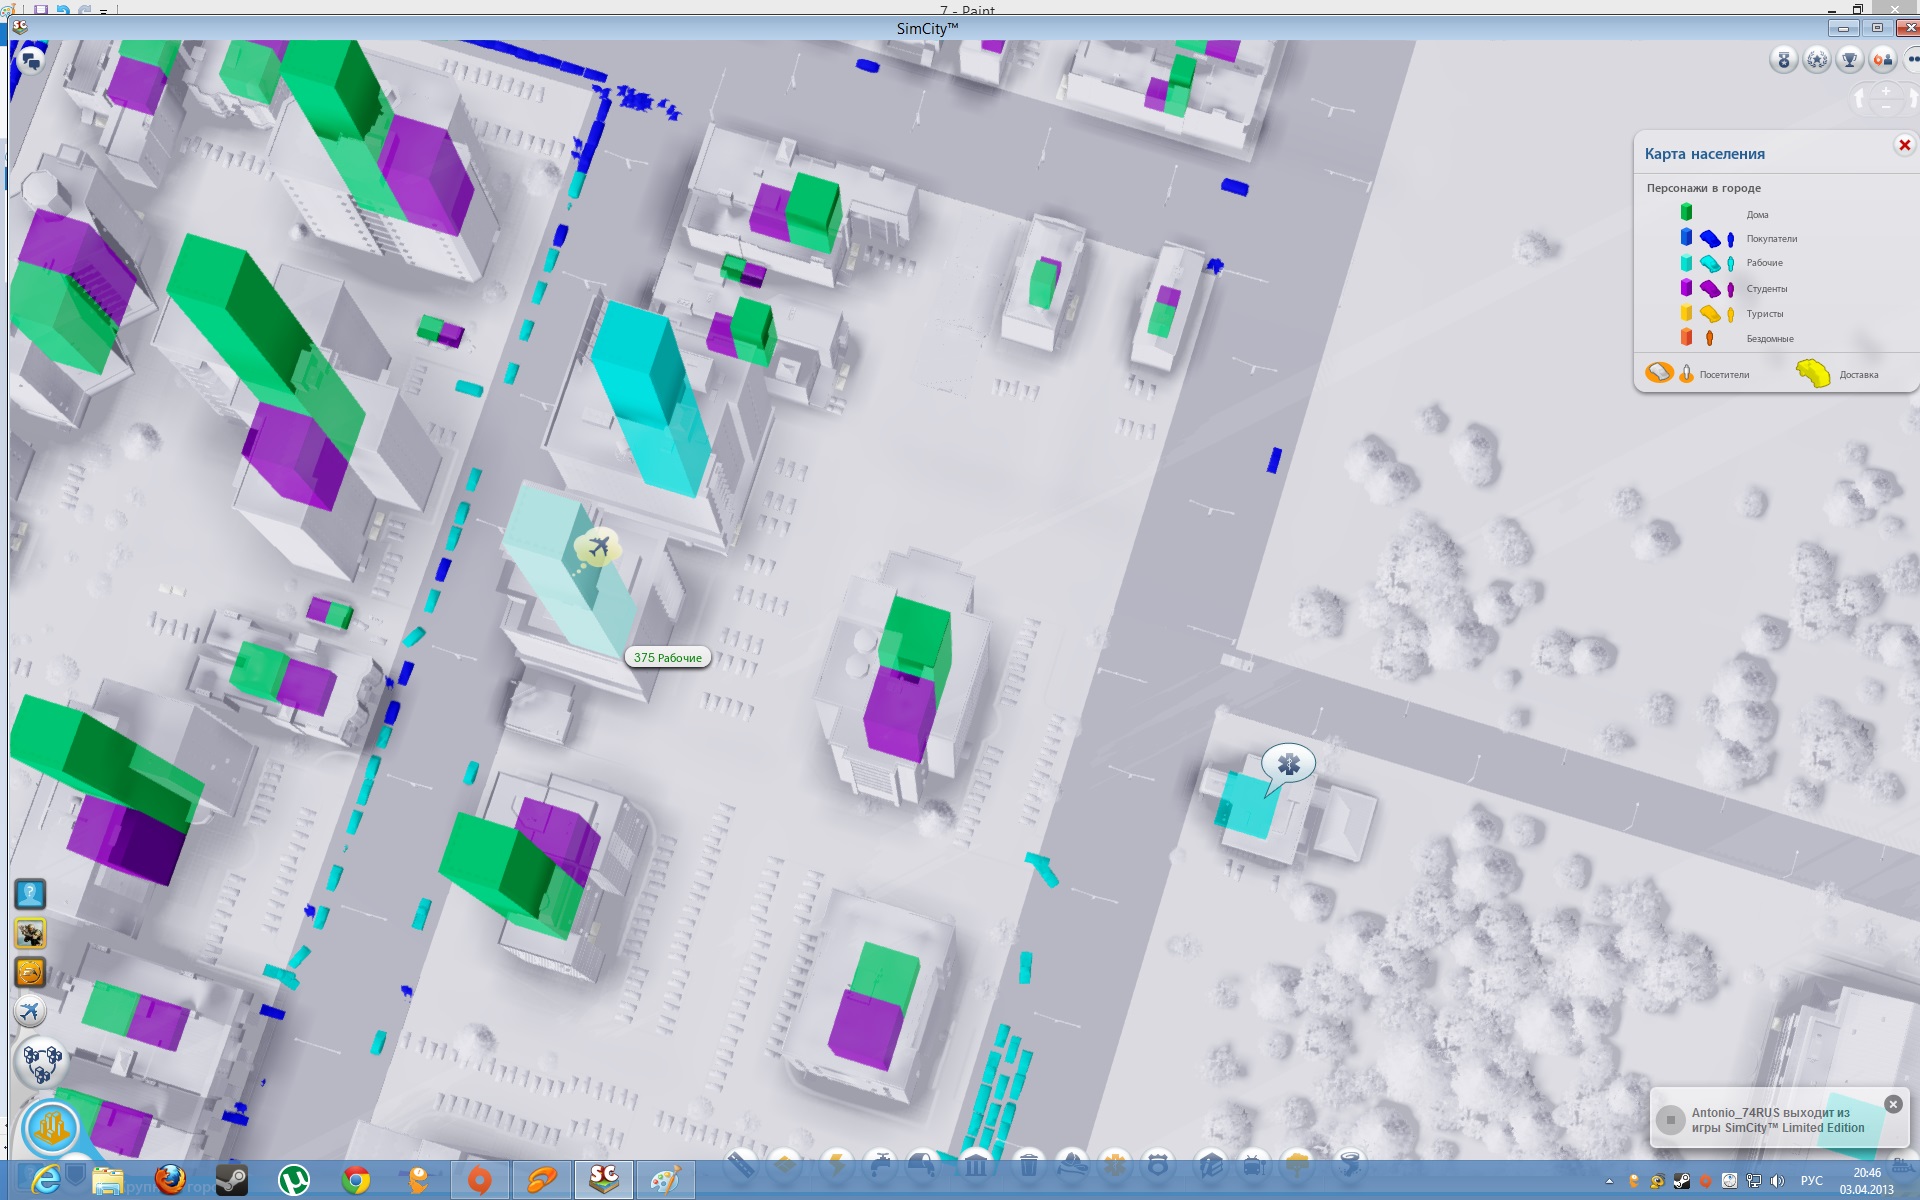Click the cyan Рабочие legend cube
This screenshot has width=1920, height=1200.
[1686, 262]
